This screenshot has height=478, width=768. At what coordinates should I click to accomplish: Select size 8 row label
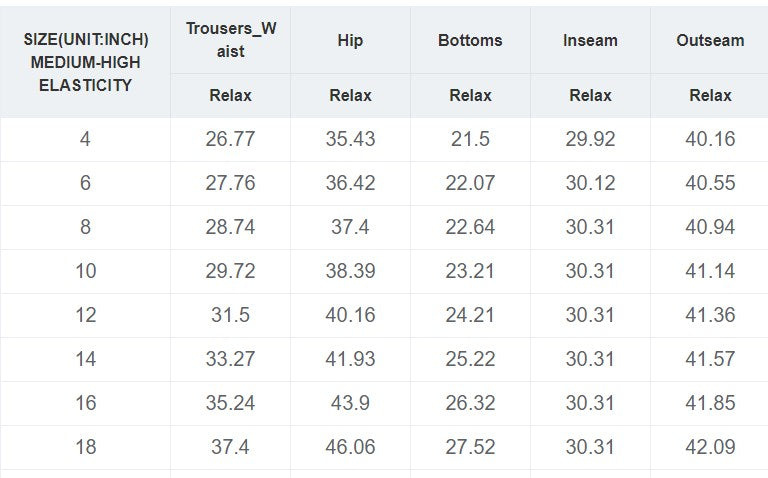[85, 227]
